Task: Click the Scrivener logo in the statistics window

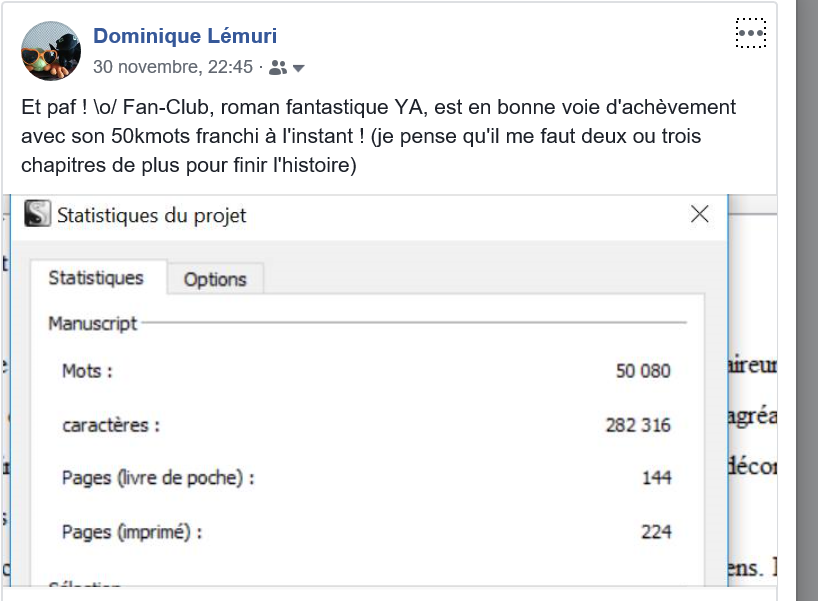Action: tap(38, 214)
